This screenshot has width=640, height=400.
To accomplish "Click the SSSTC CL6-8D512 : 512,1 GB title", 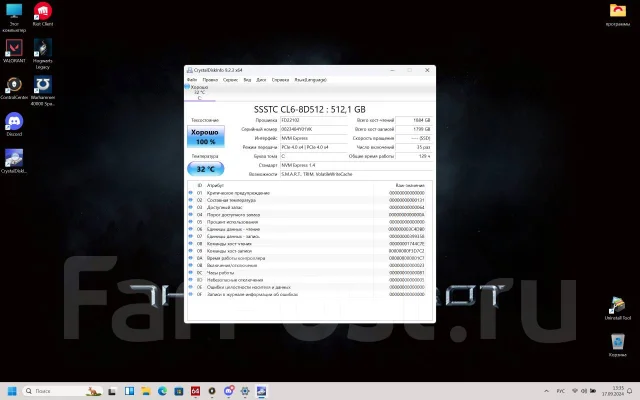I will click(x=309, y=109).
